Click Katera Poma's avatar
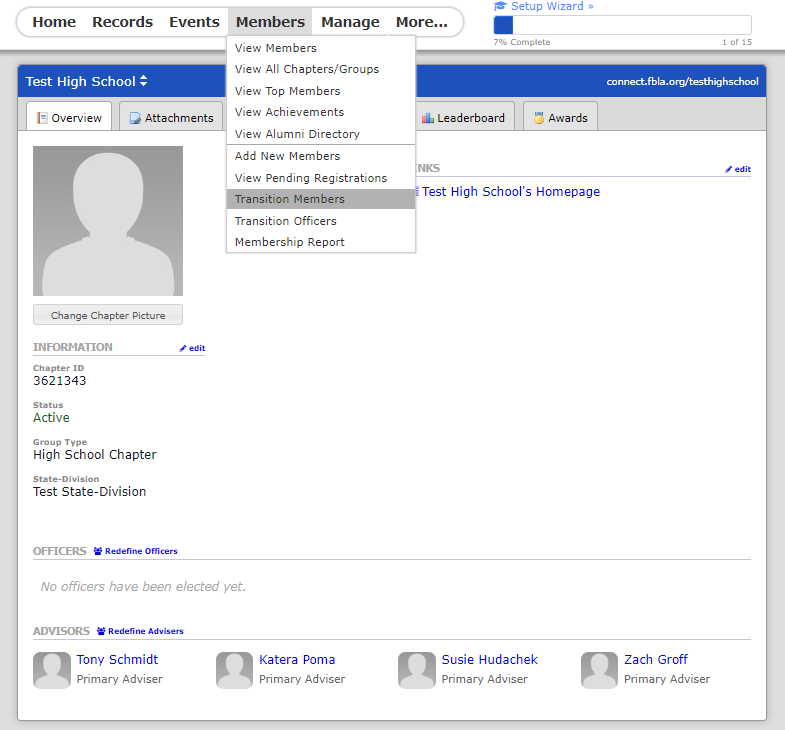This screenshot has width=785, height=730. coord(234,670)
